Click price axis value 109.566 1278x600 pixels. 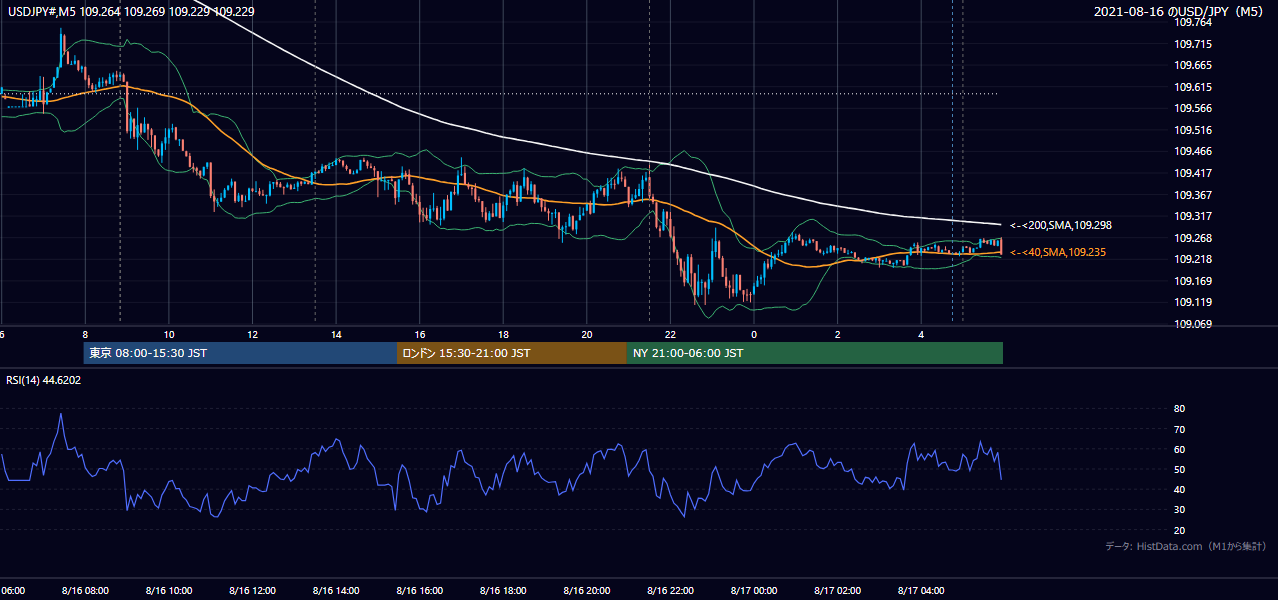coord(1193,108)
